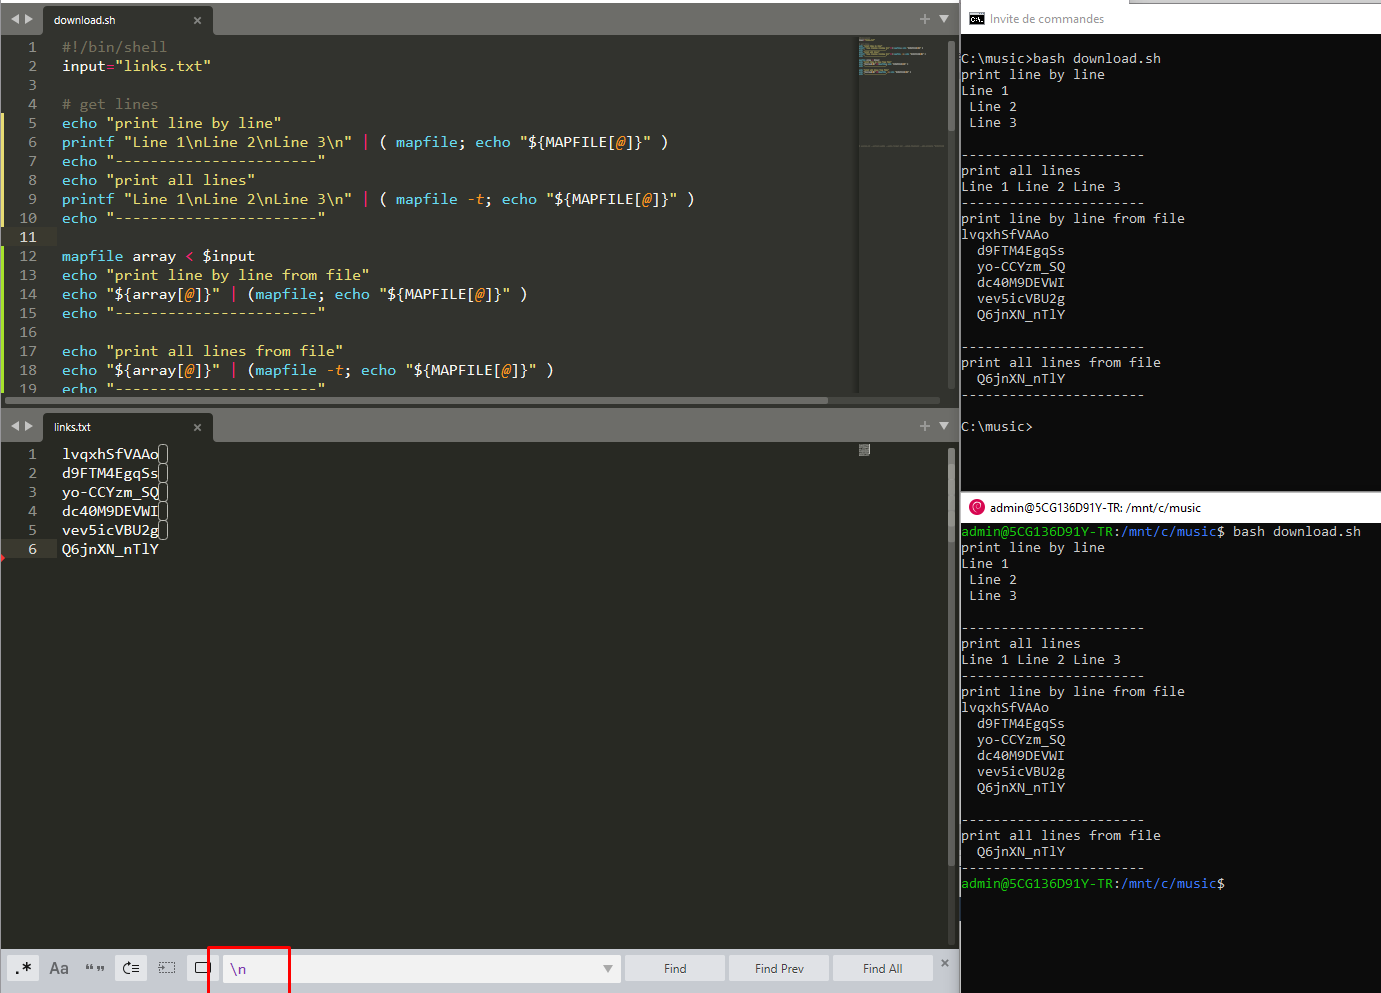Viewport: 1381px width, 993px height.
Task: Click the left tab-scroll arrow beside download.sh
Action: tap(15, 19)
